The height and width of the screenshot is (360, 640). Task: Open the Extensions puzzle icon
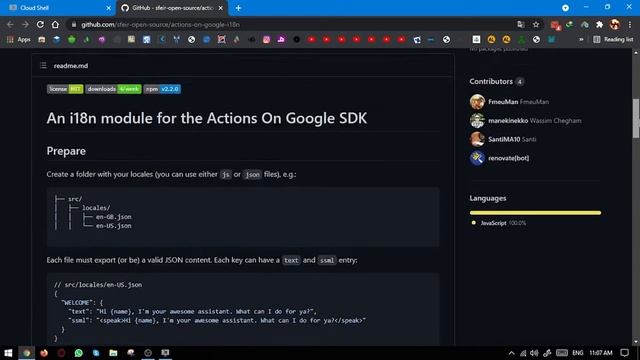600,24
